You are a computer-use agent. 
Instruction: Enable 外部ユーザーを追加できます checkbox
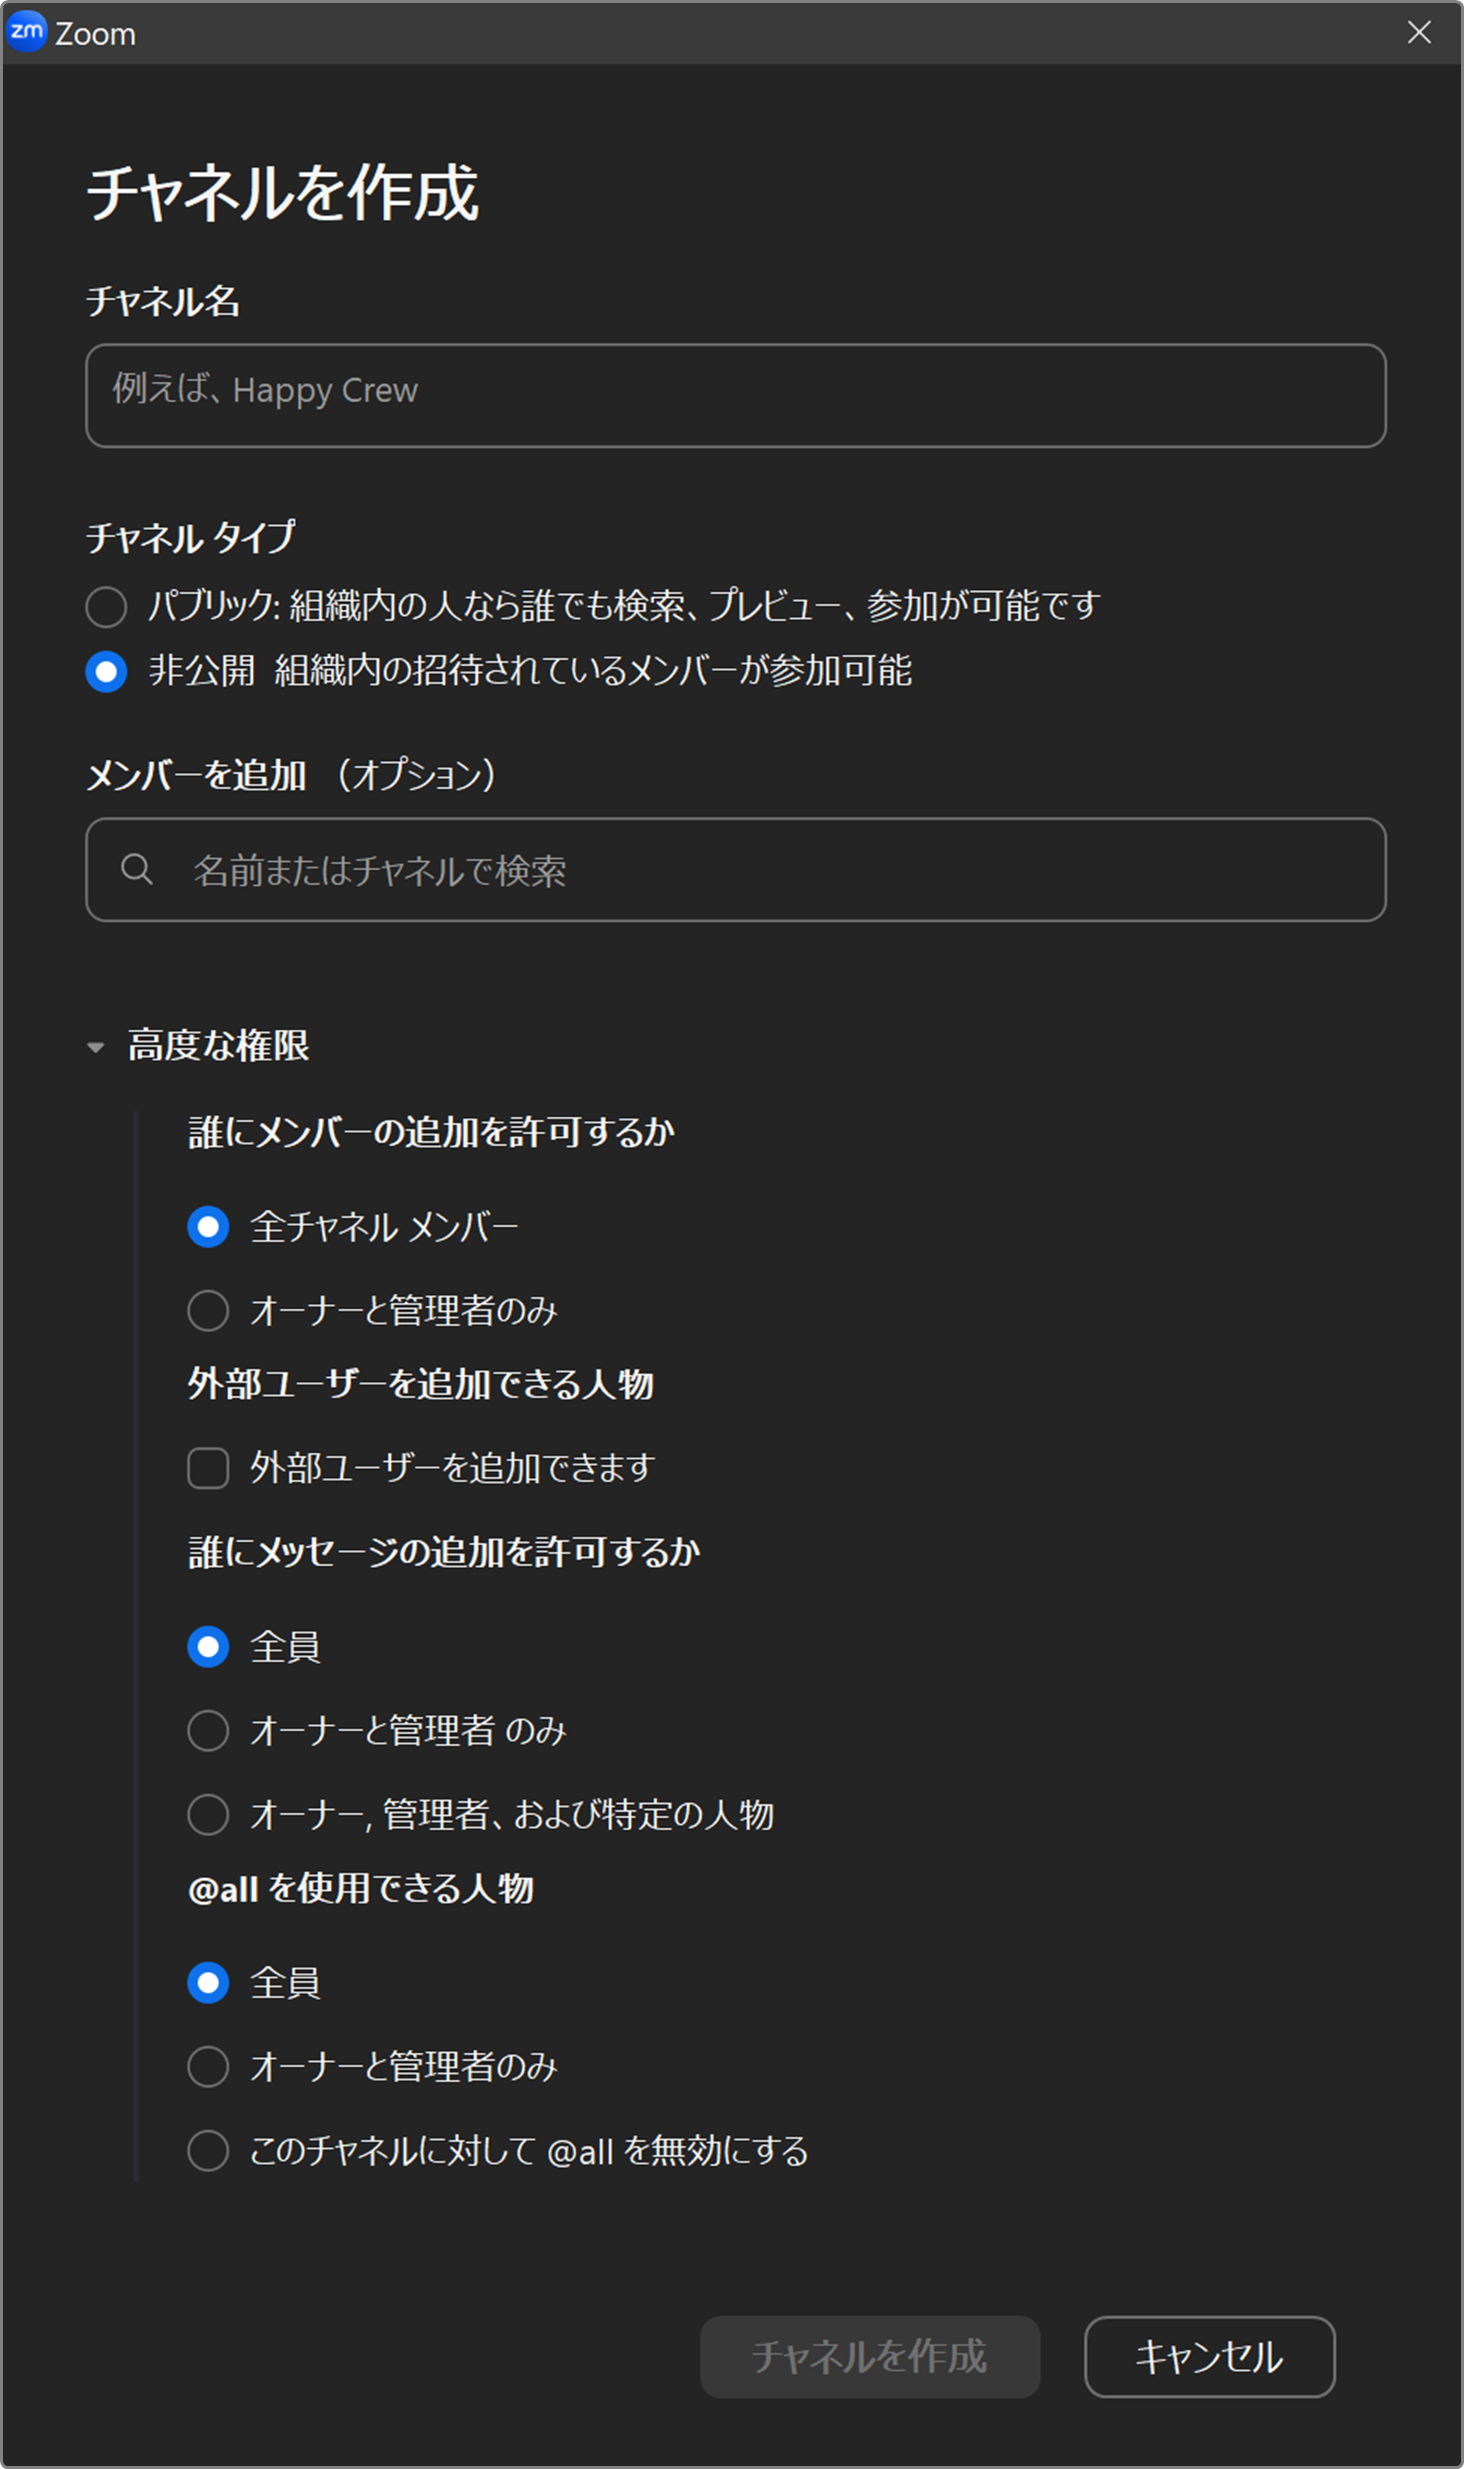208,1468
